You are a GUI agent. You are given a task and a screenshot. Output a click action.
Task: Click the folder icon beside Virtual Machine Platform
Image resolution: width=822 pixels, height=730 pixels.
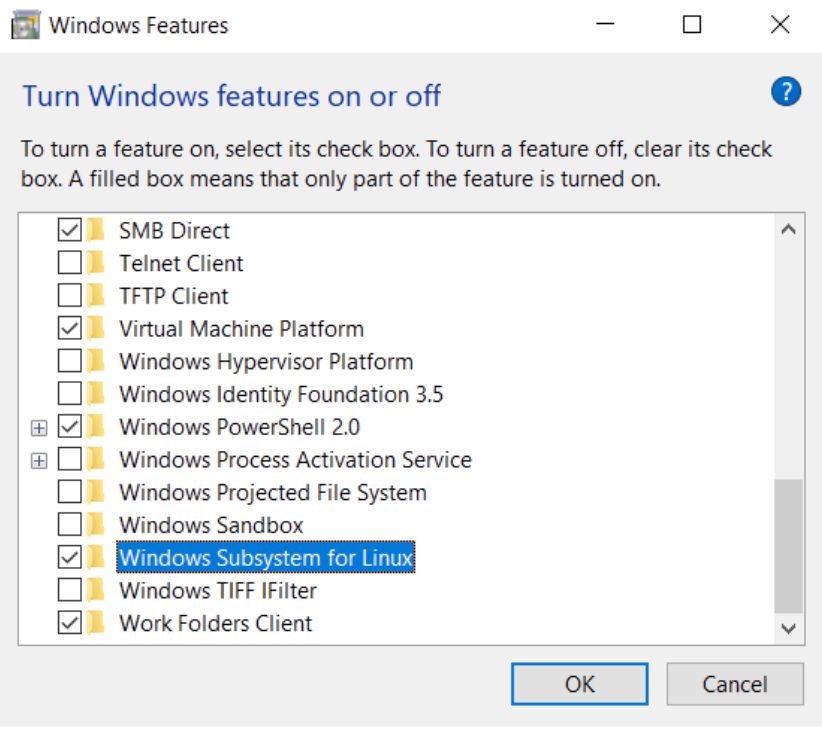pos(96,329)
